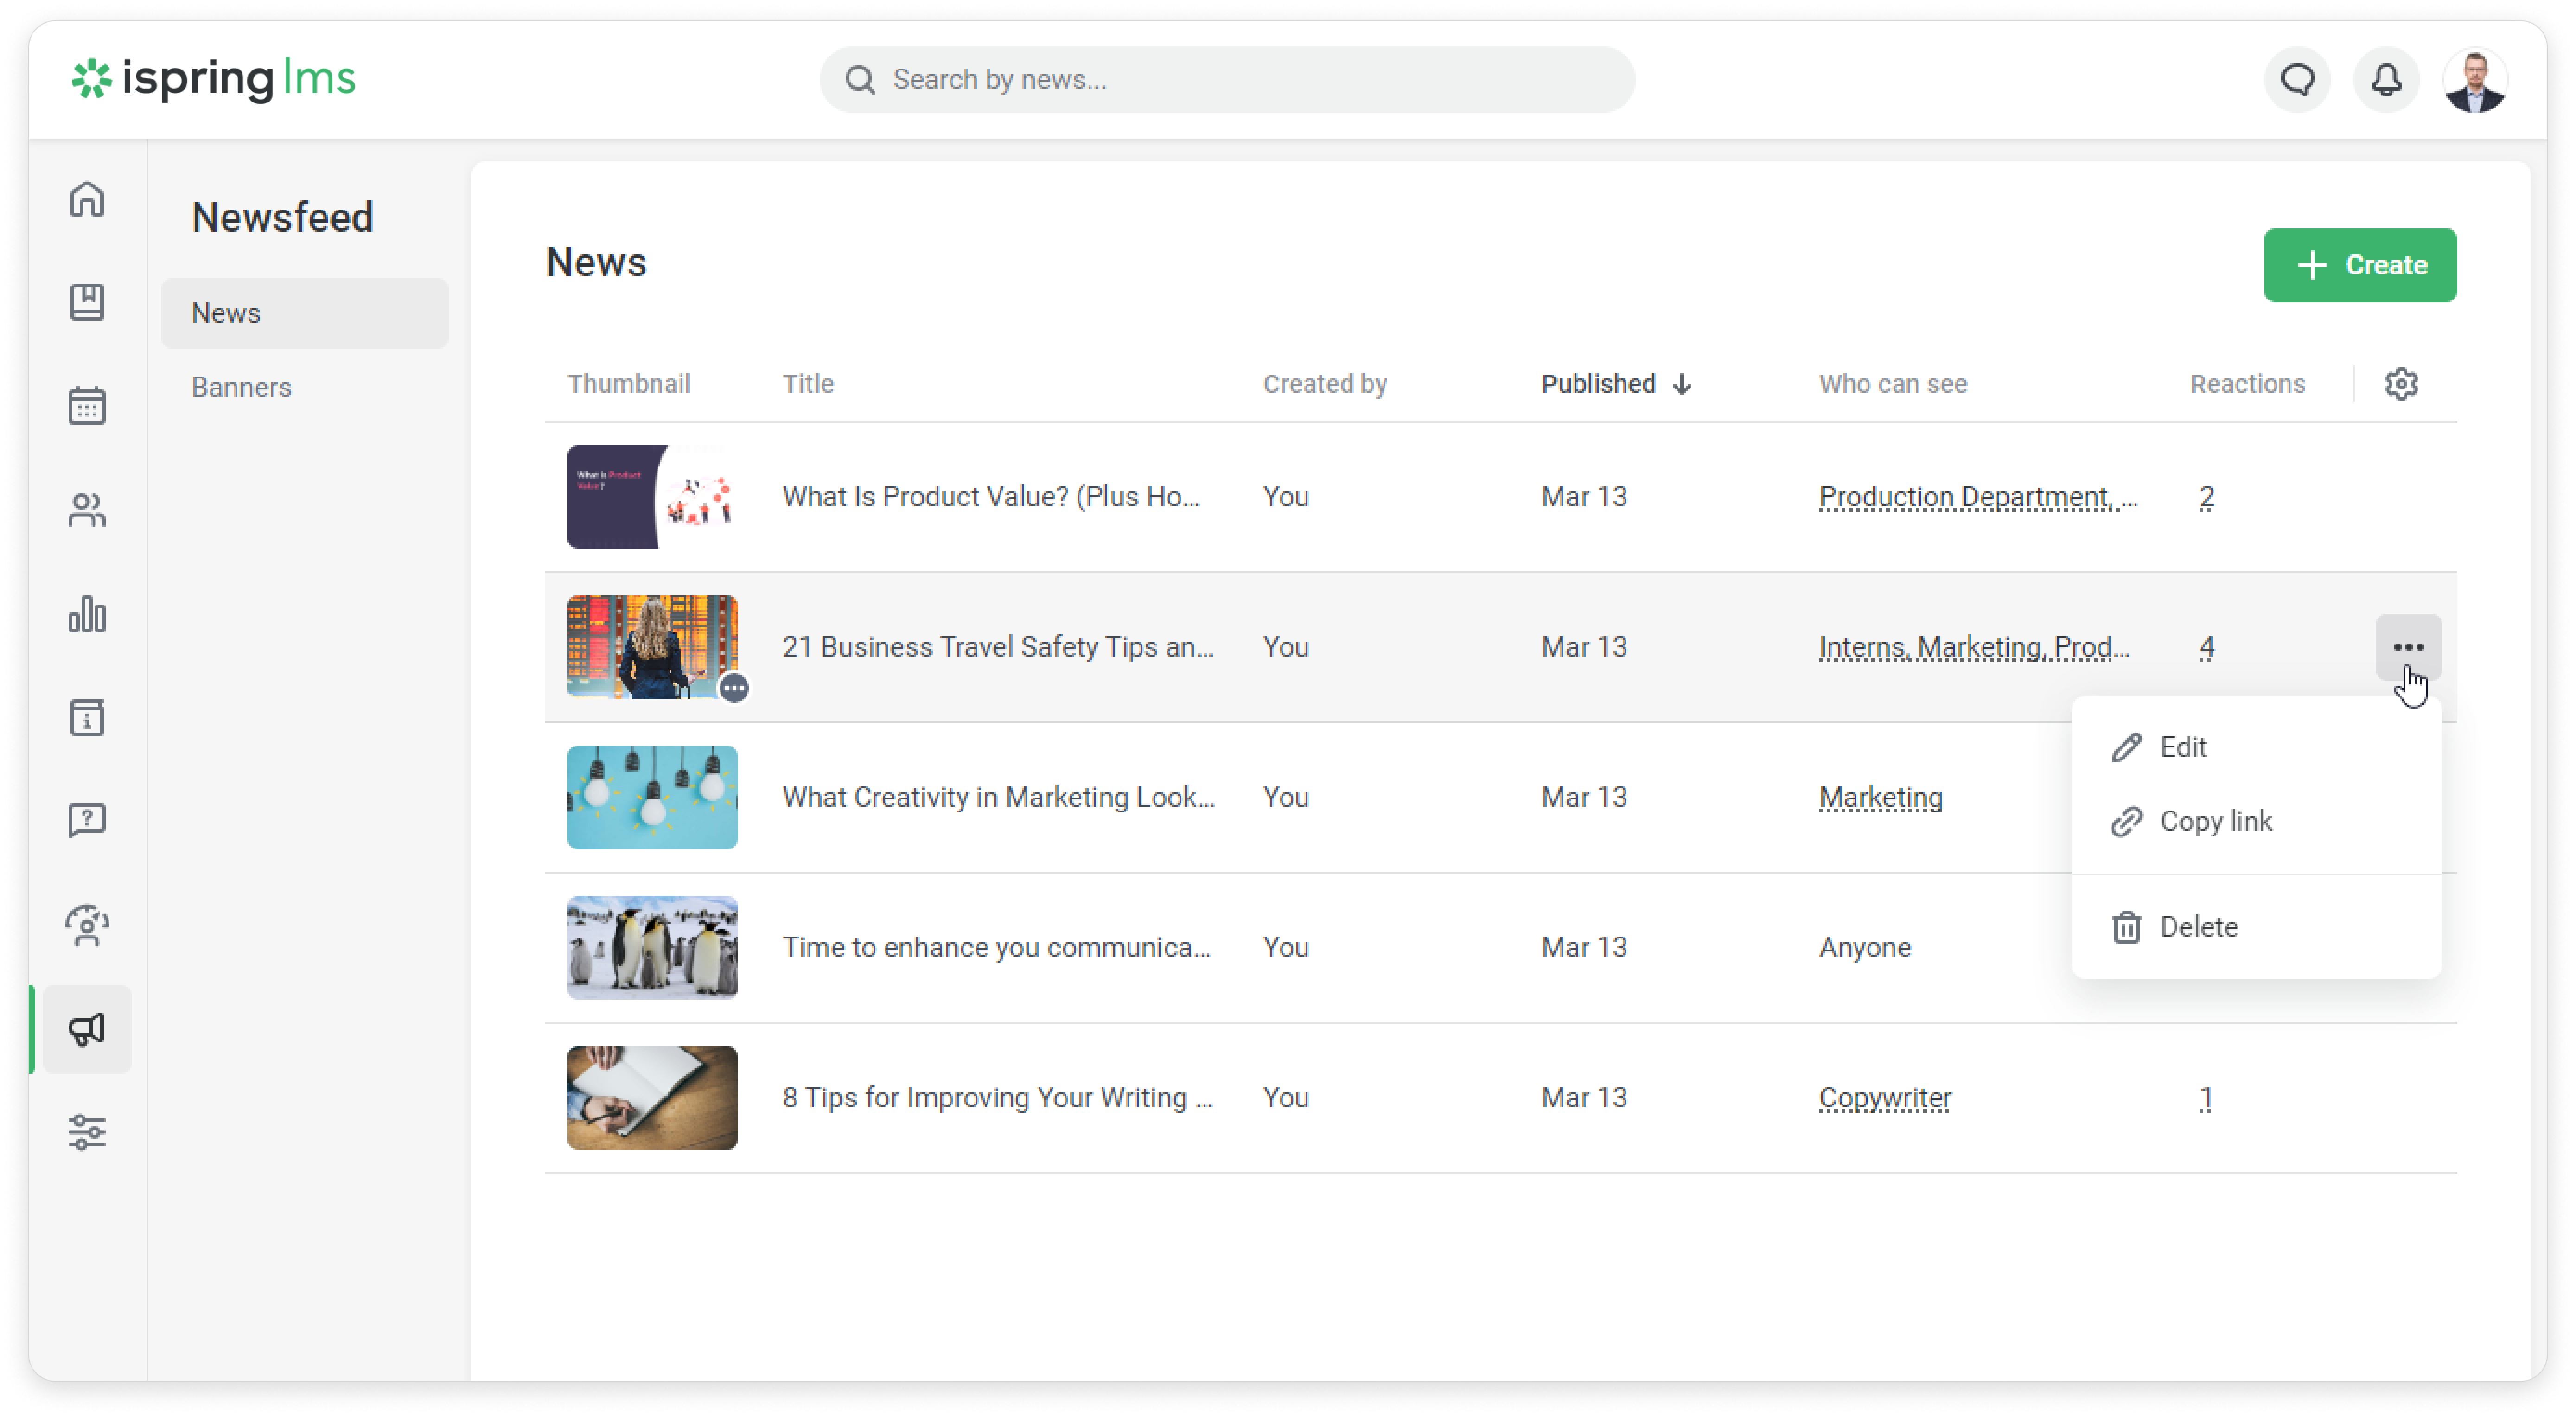Switch to Banners section
This screenshot has width=2576, height=1417.
click(x=241, y=387)
